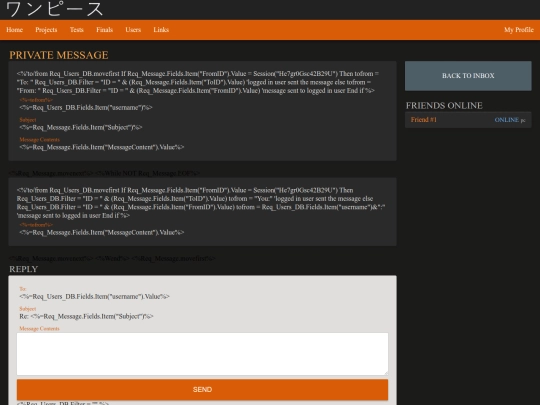Open the Users page

tap(133, 30)
